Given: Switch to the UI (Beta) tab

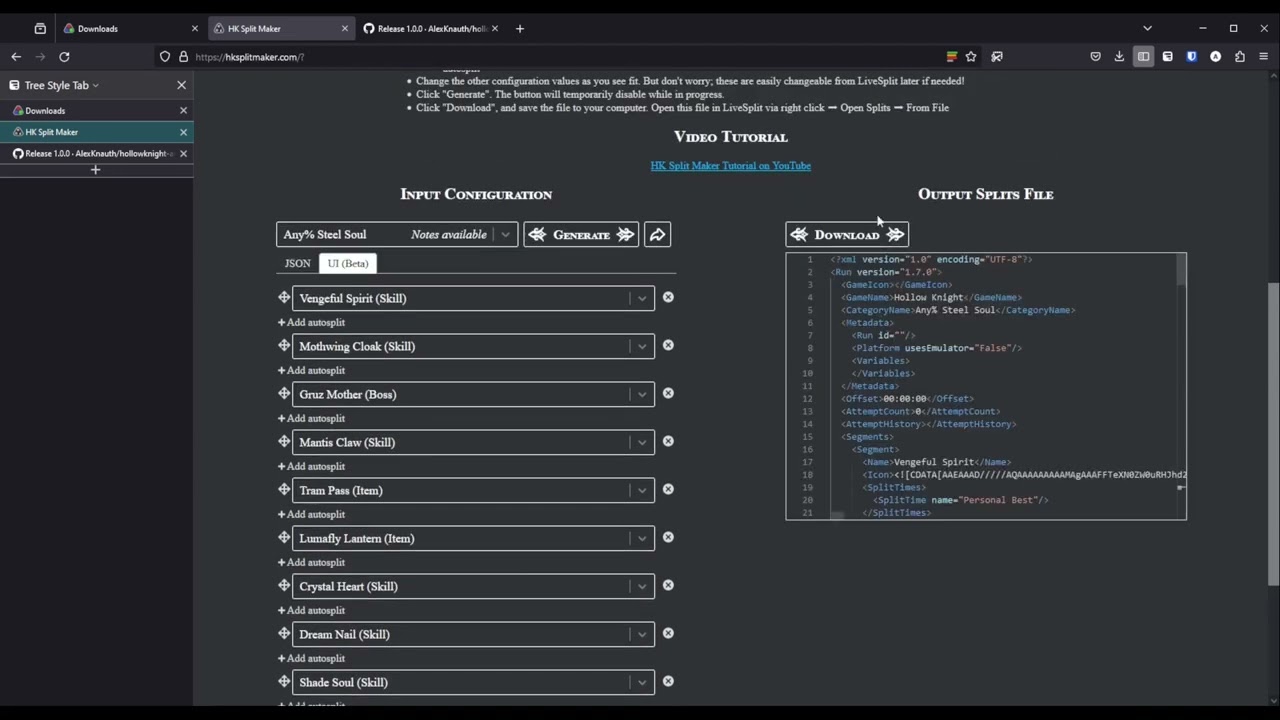Looking at the screenshot, I should pyautogui.click(x=348, y=263).
